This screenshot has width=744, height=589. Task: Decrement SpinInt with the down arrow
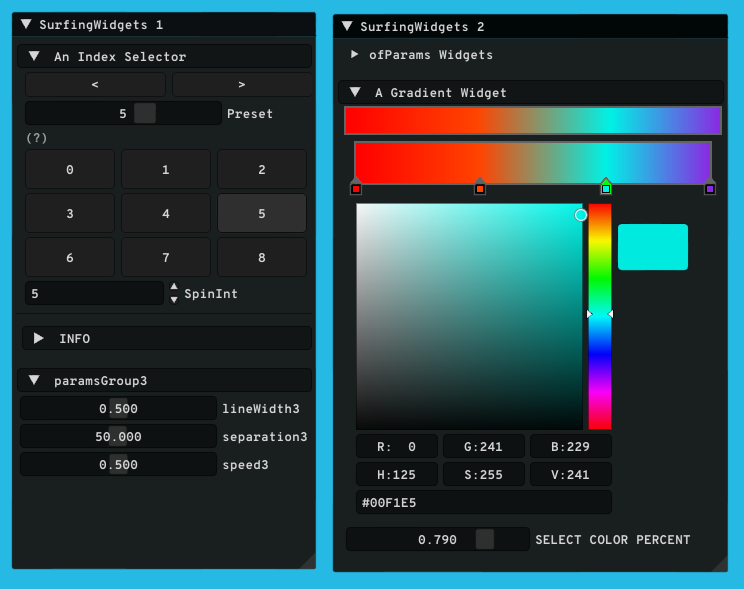[174, 299]
